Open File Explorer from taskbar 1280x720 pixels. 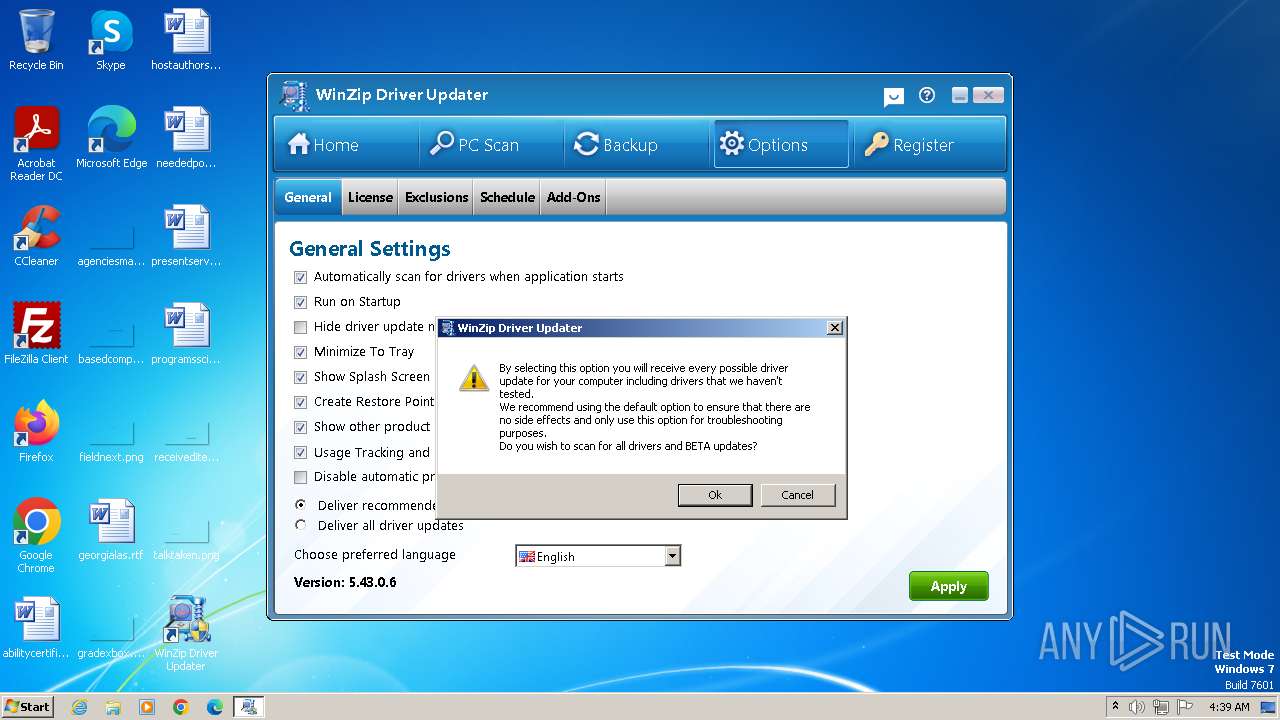pyautogui.click(x=113, y=707)
